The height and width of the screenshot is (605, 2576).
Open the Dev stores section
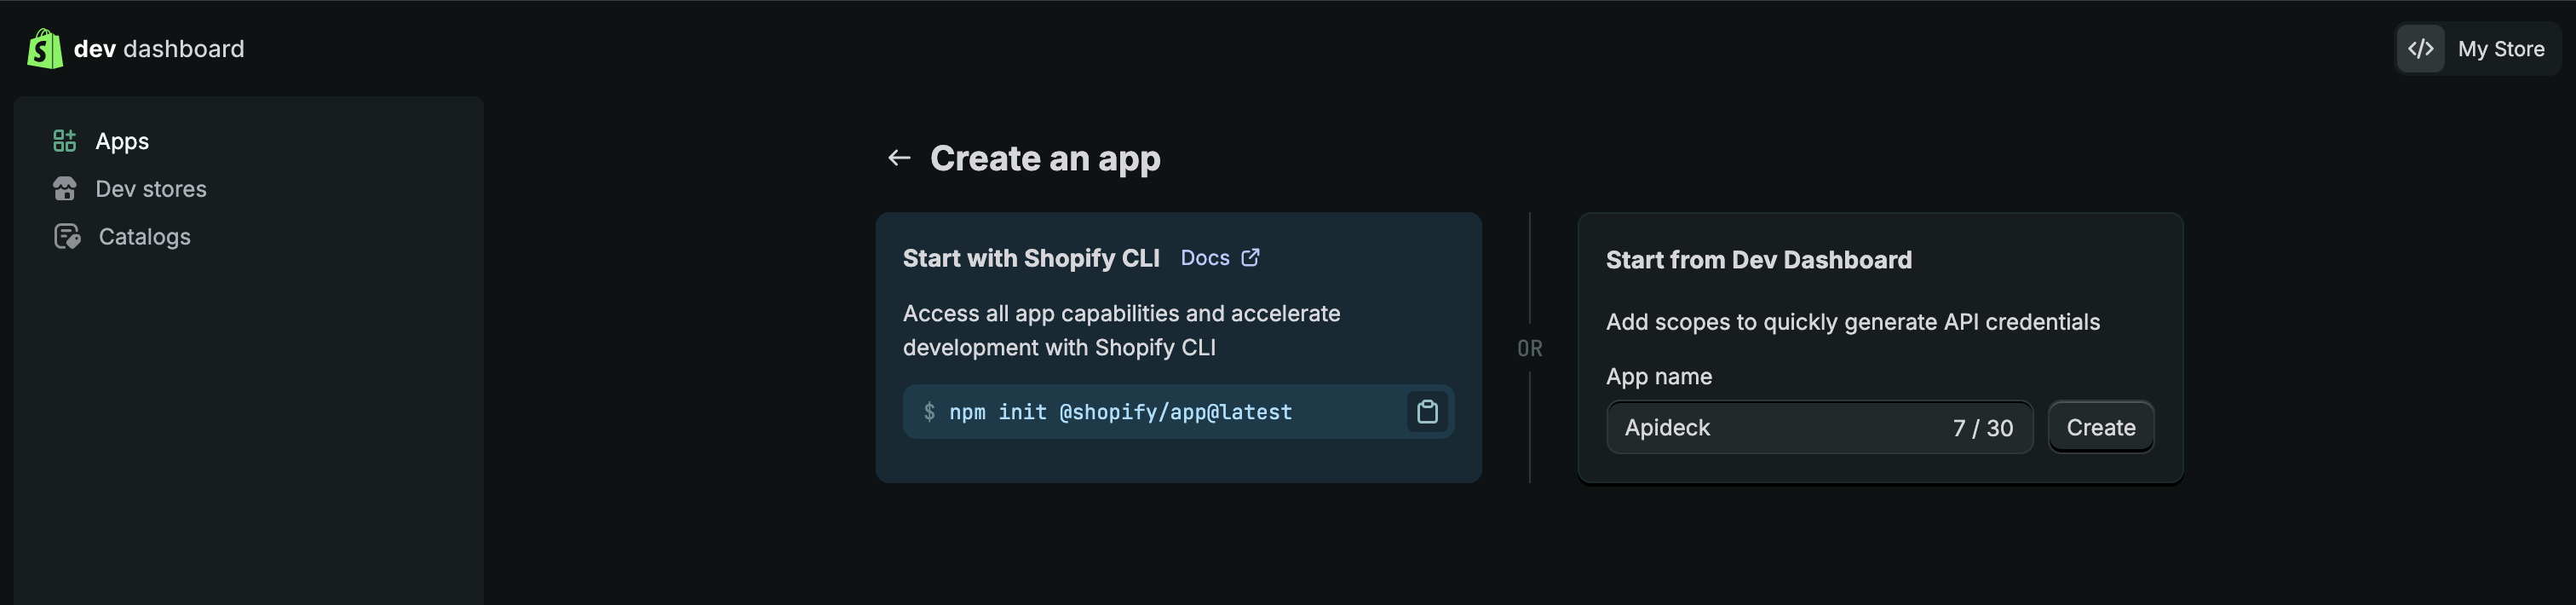152,188
